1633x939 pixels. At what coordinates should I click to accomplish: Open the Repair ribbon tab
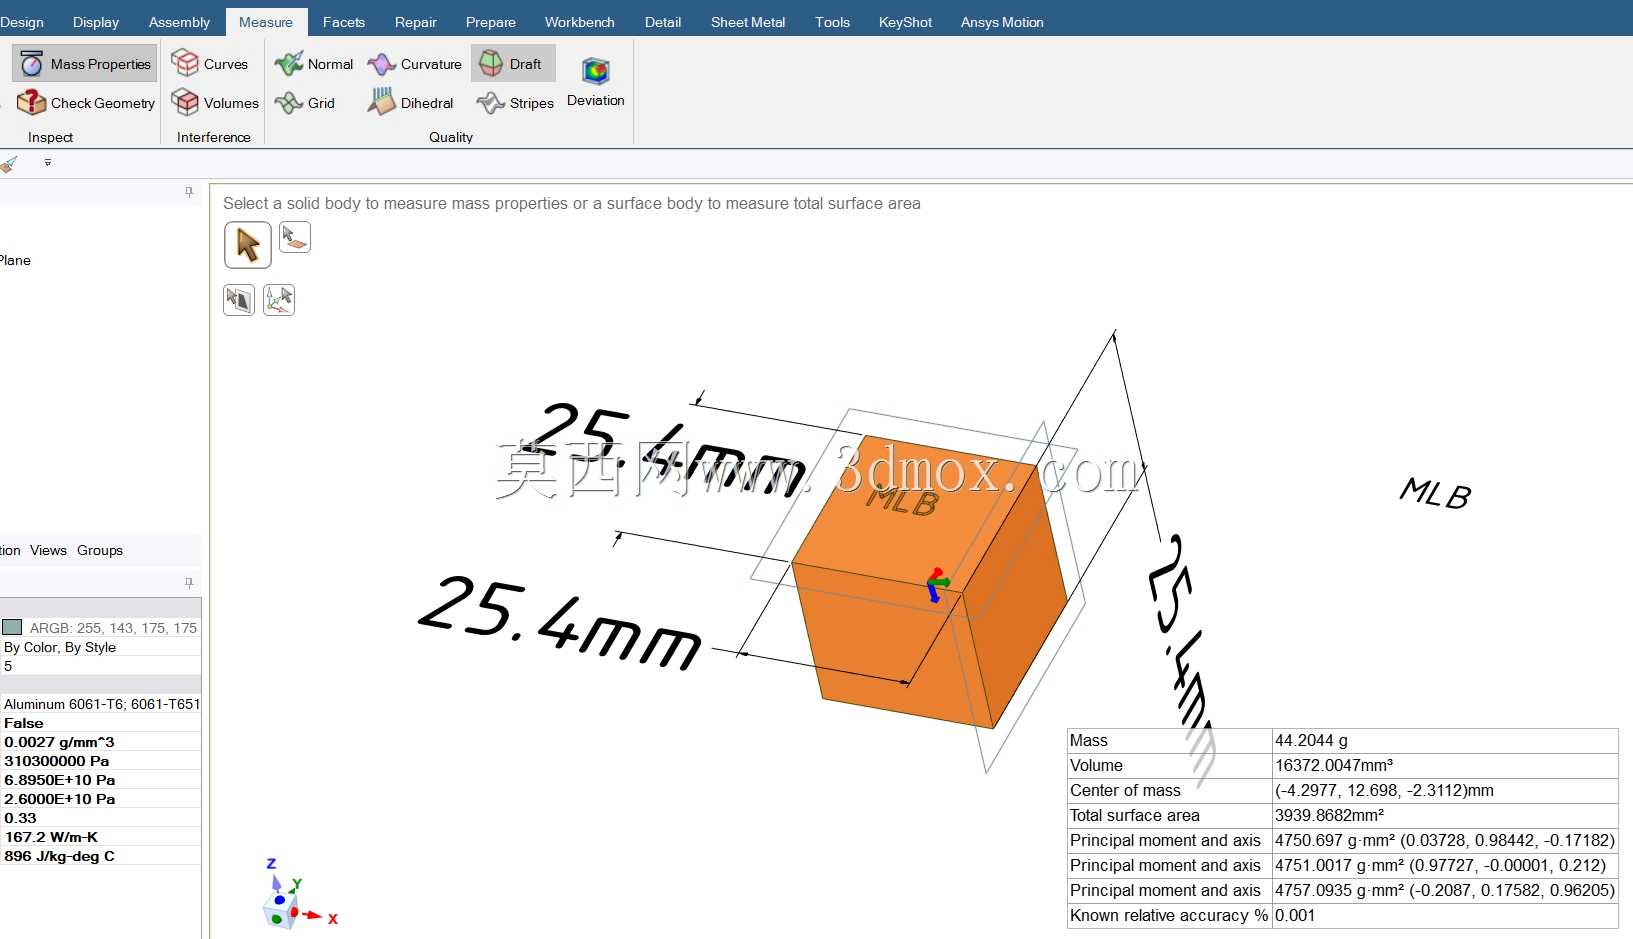[x=416, y=22]
